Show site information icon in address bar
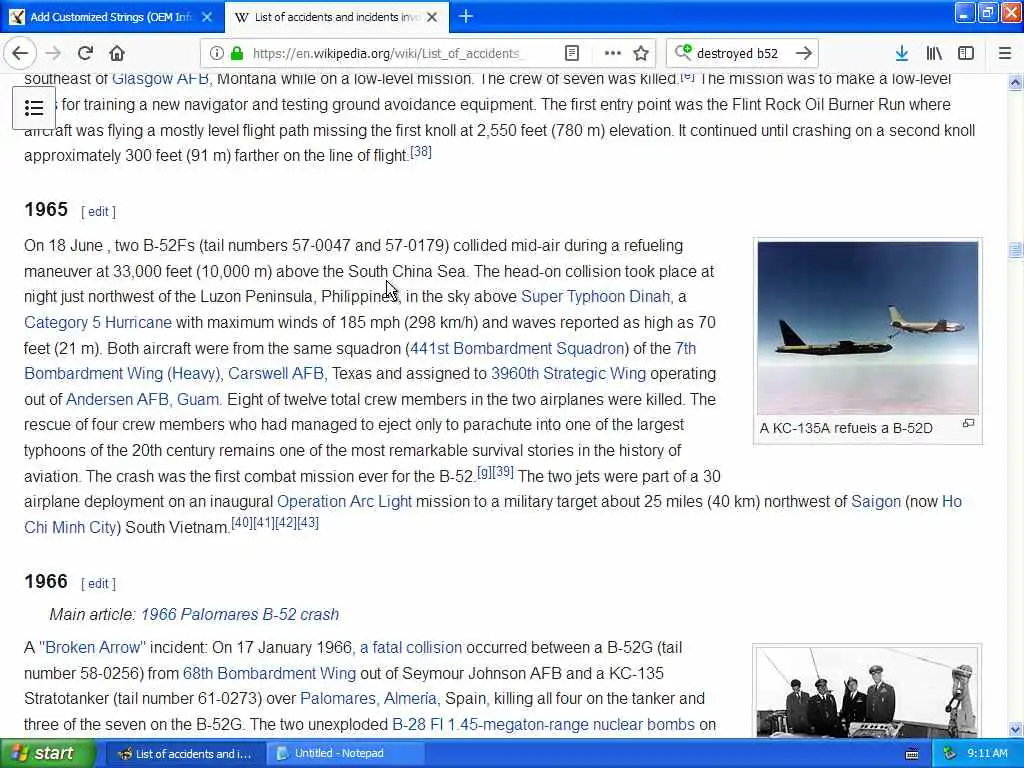 217,53
